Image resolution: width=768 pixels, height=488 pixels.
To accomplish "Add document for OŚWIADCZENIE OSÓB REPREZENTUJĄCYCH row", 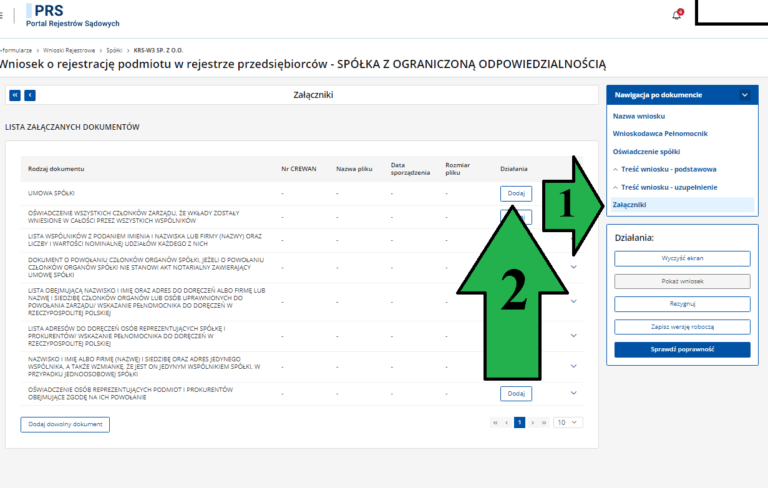I will point(516,393).
